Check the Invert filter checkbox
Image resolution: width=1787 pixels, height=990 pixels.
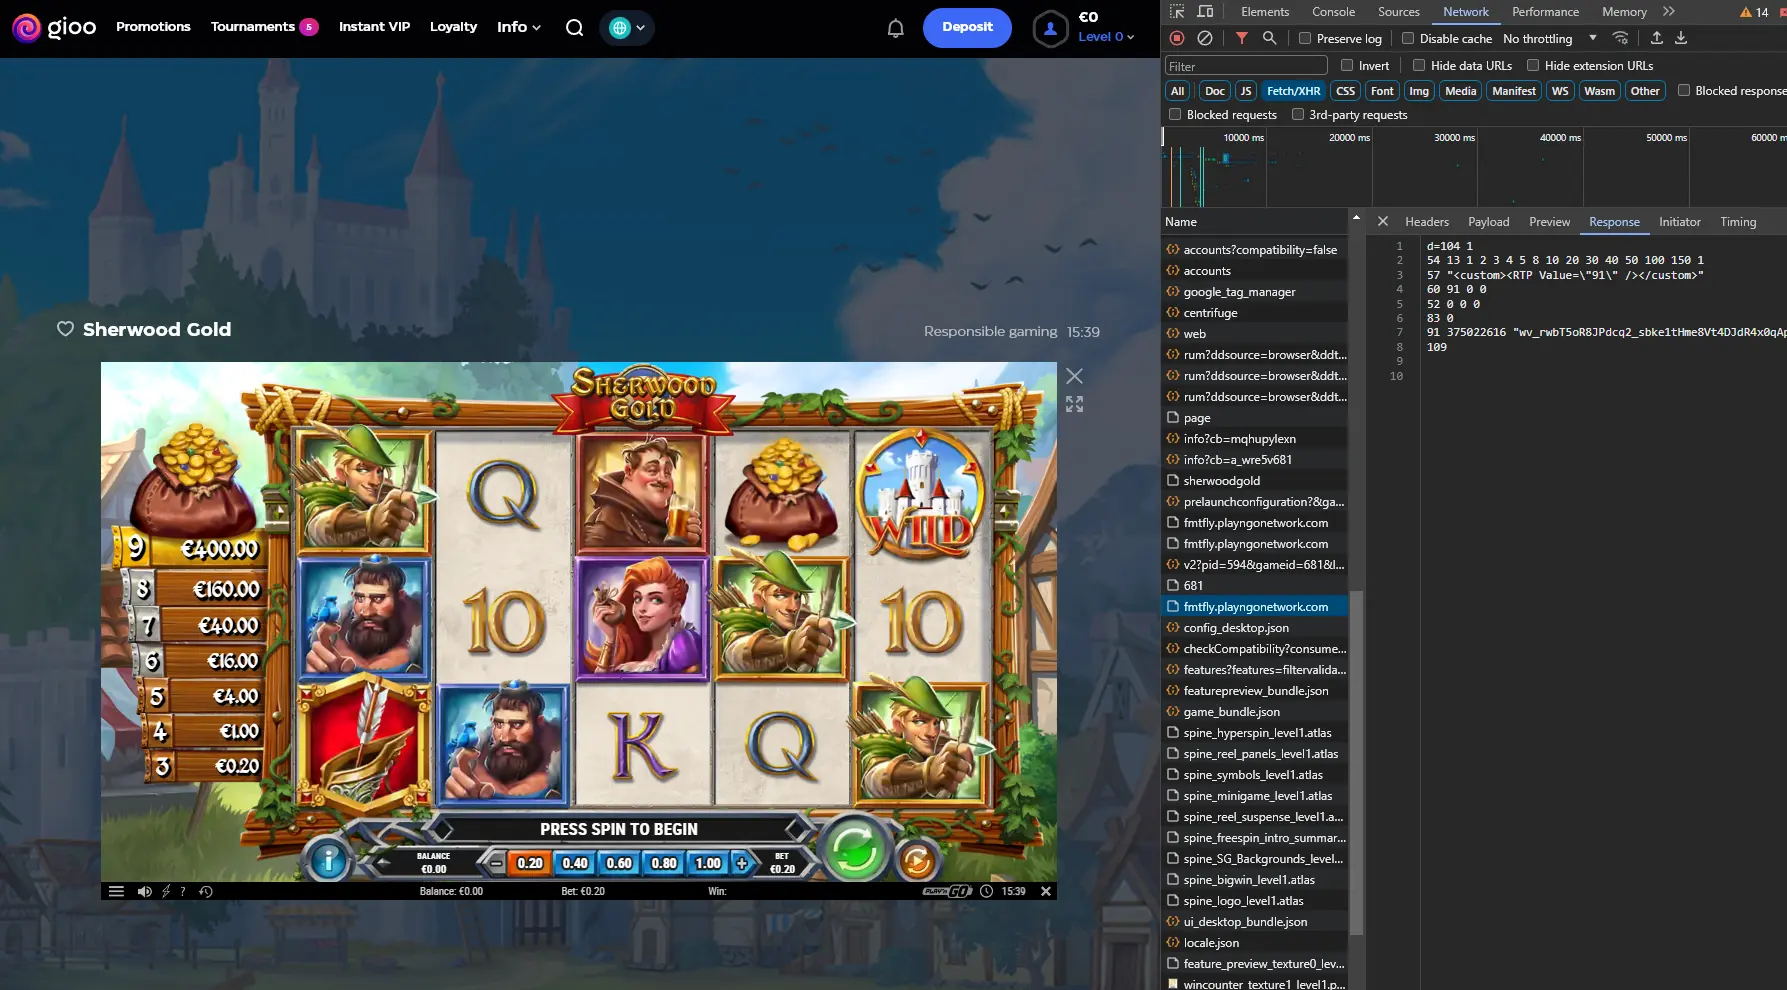click(1347, 66)
